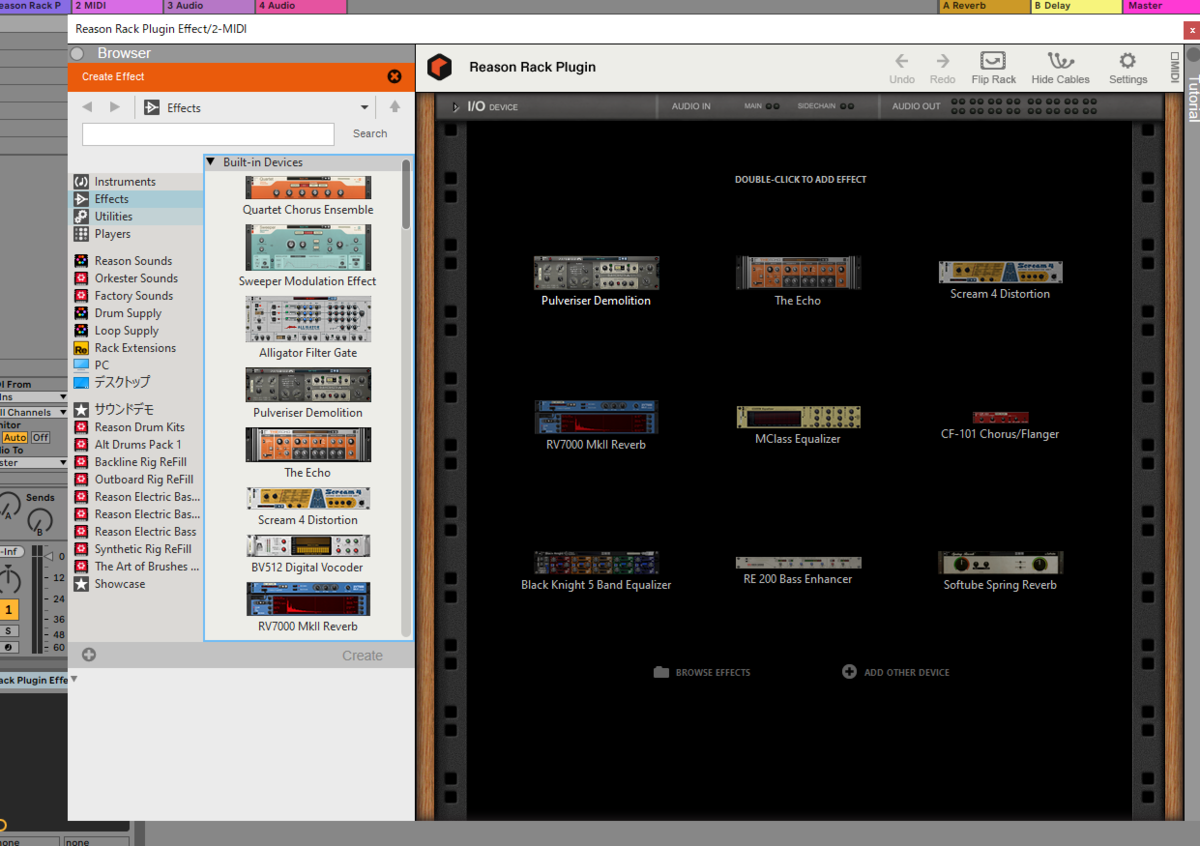Click the add location plus icon
The image size is (1200, 846).
tap(89, 655)
